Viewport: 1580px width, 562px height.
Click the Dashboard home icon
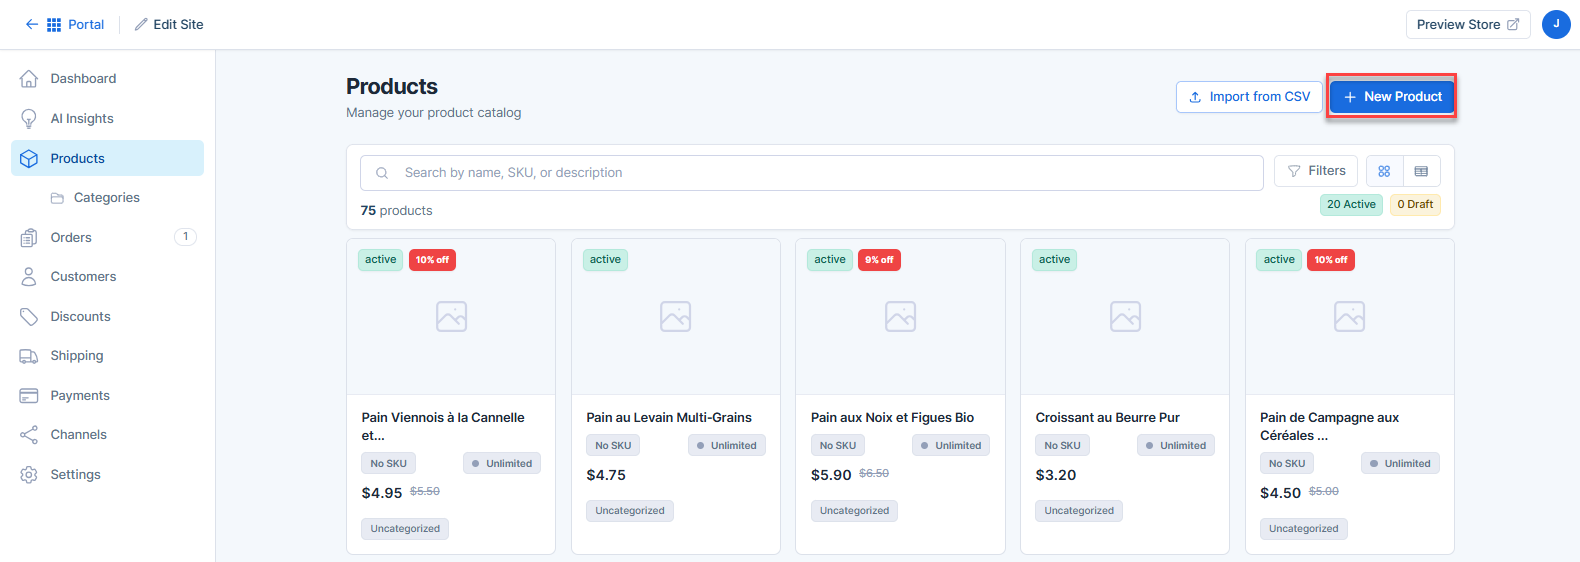point(29,79)
